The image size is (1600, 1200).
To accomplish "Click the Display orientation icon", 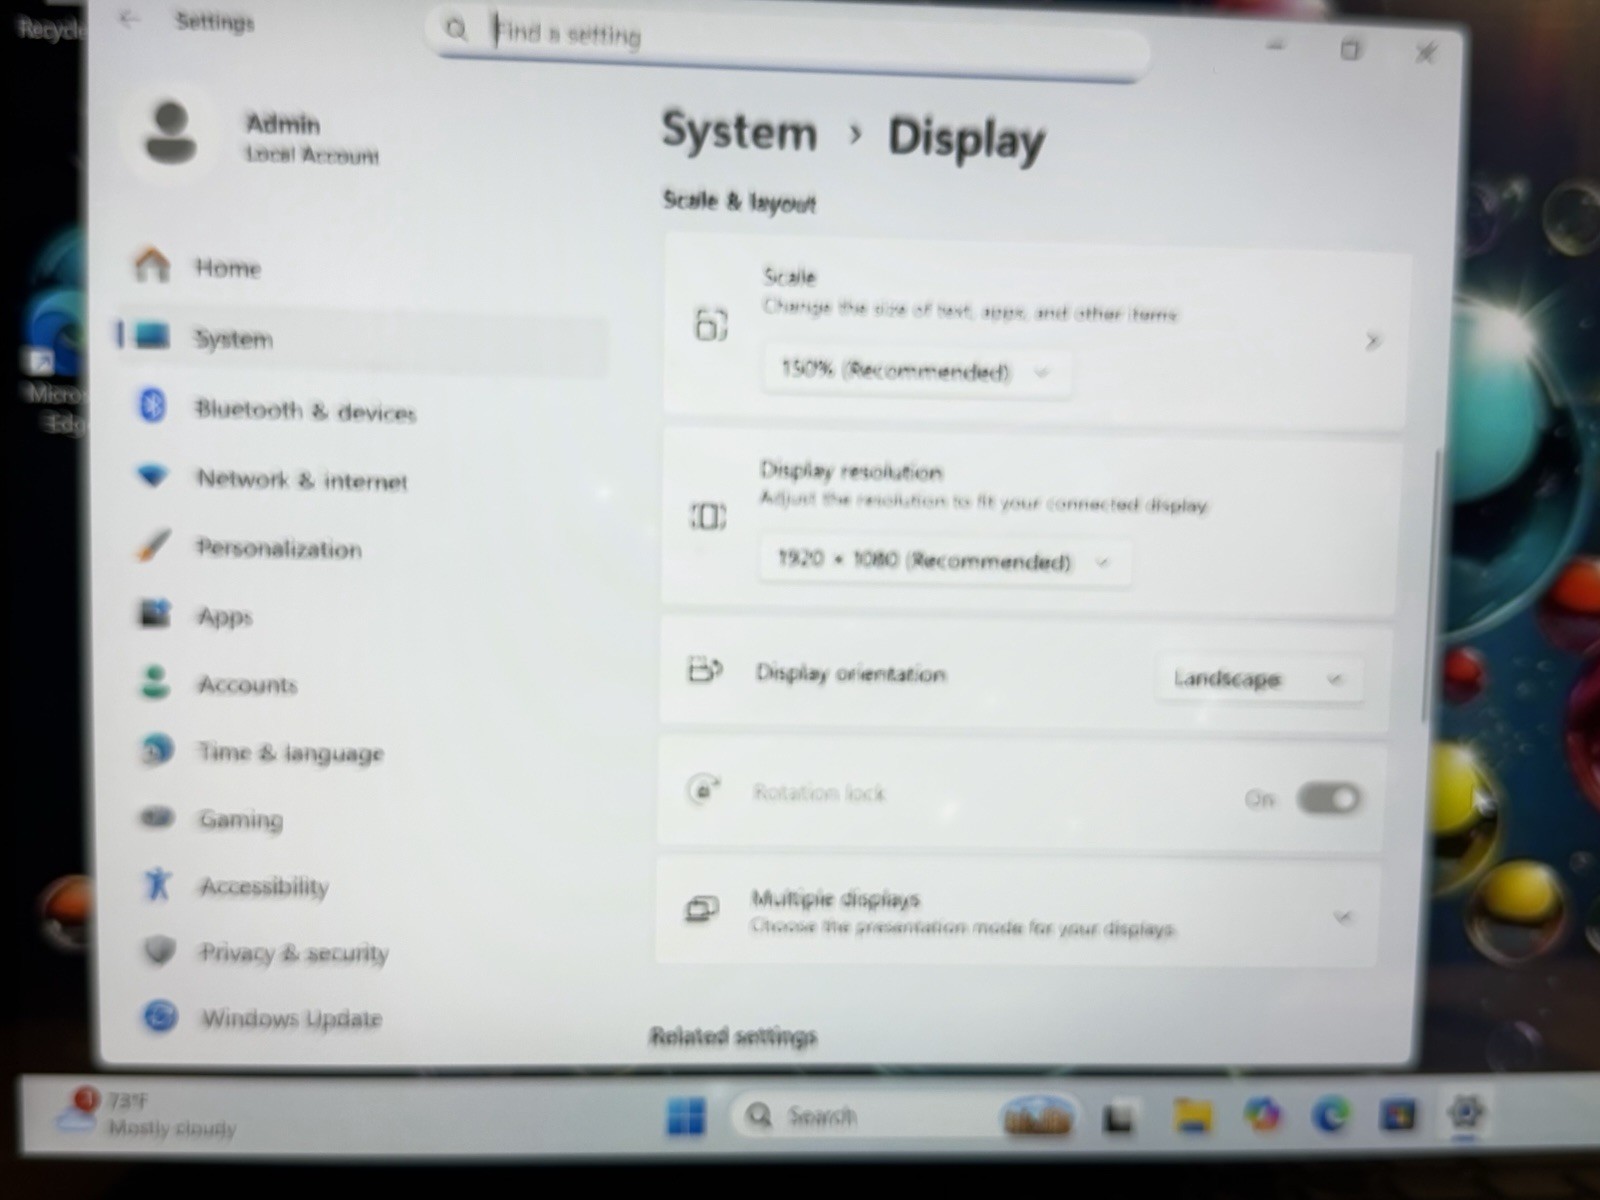I will (705, 669).
